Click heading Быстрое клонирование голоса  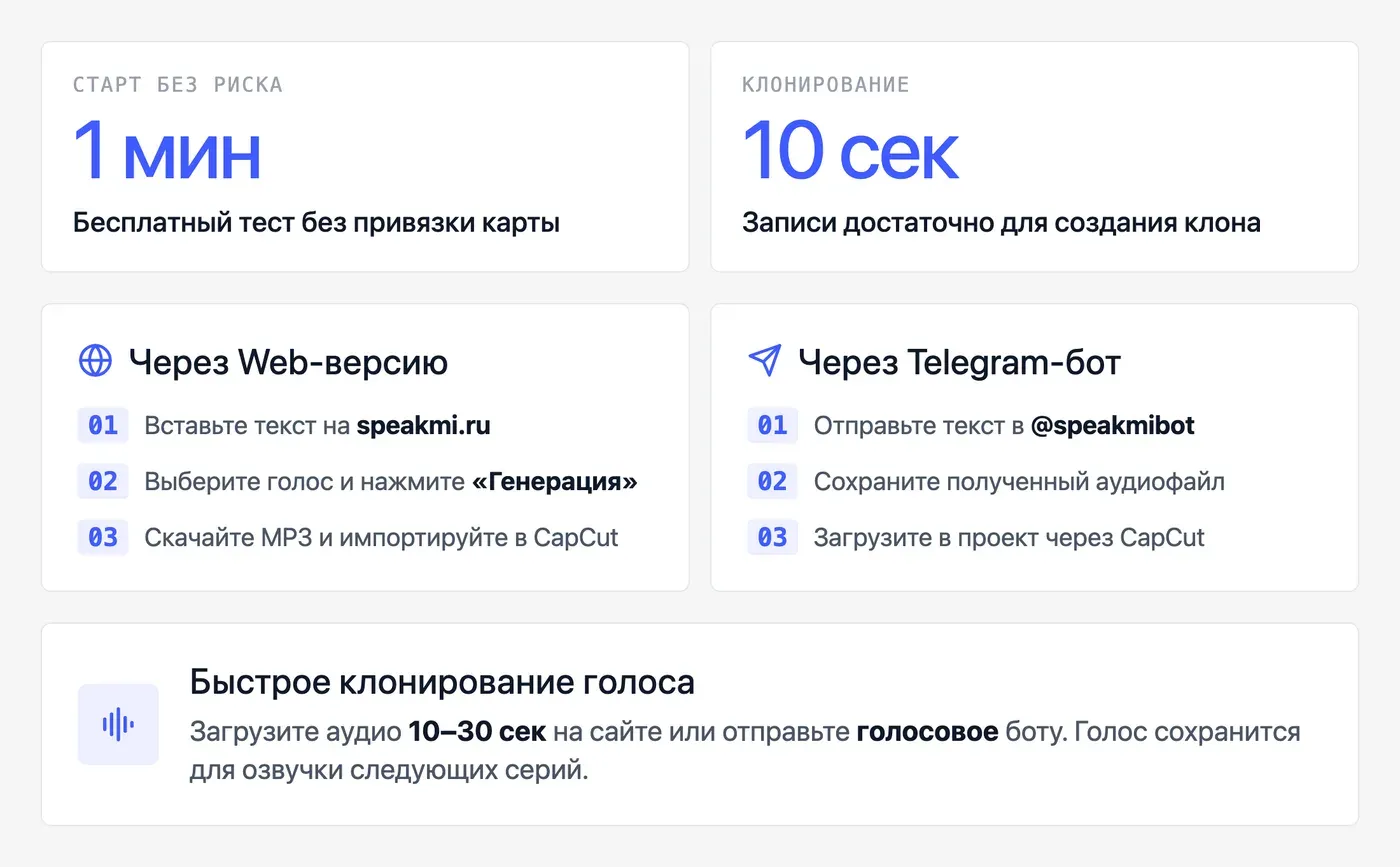click(442, 683)
